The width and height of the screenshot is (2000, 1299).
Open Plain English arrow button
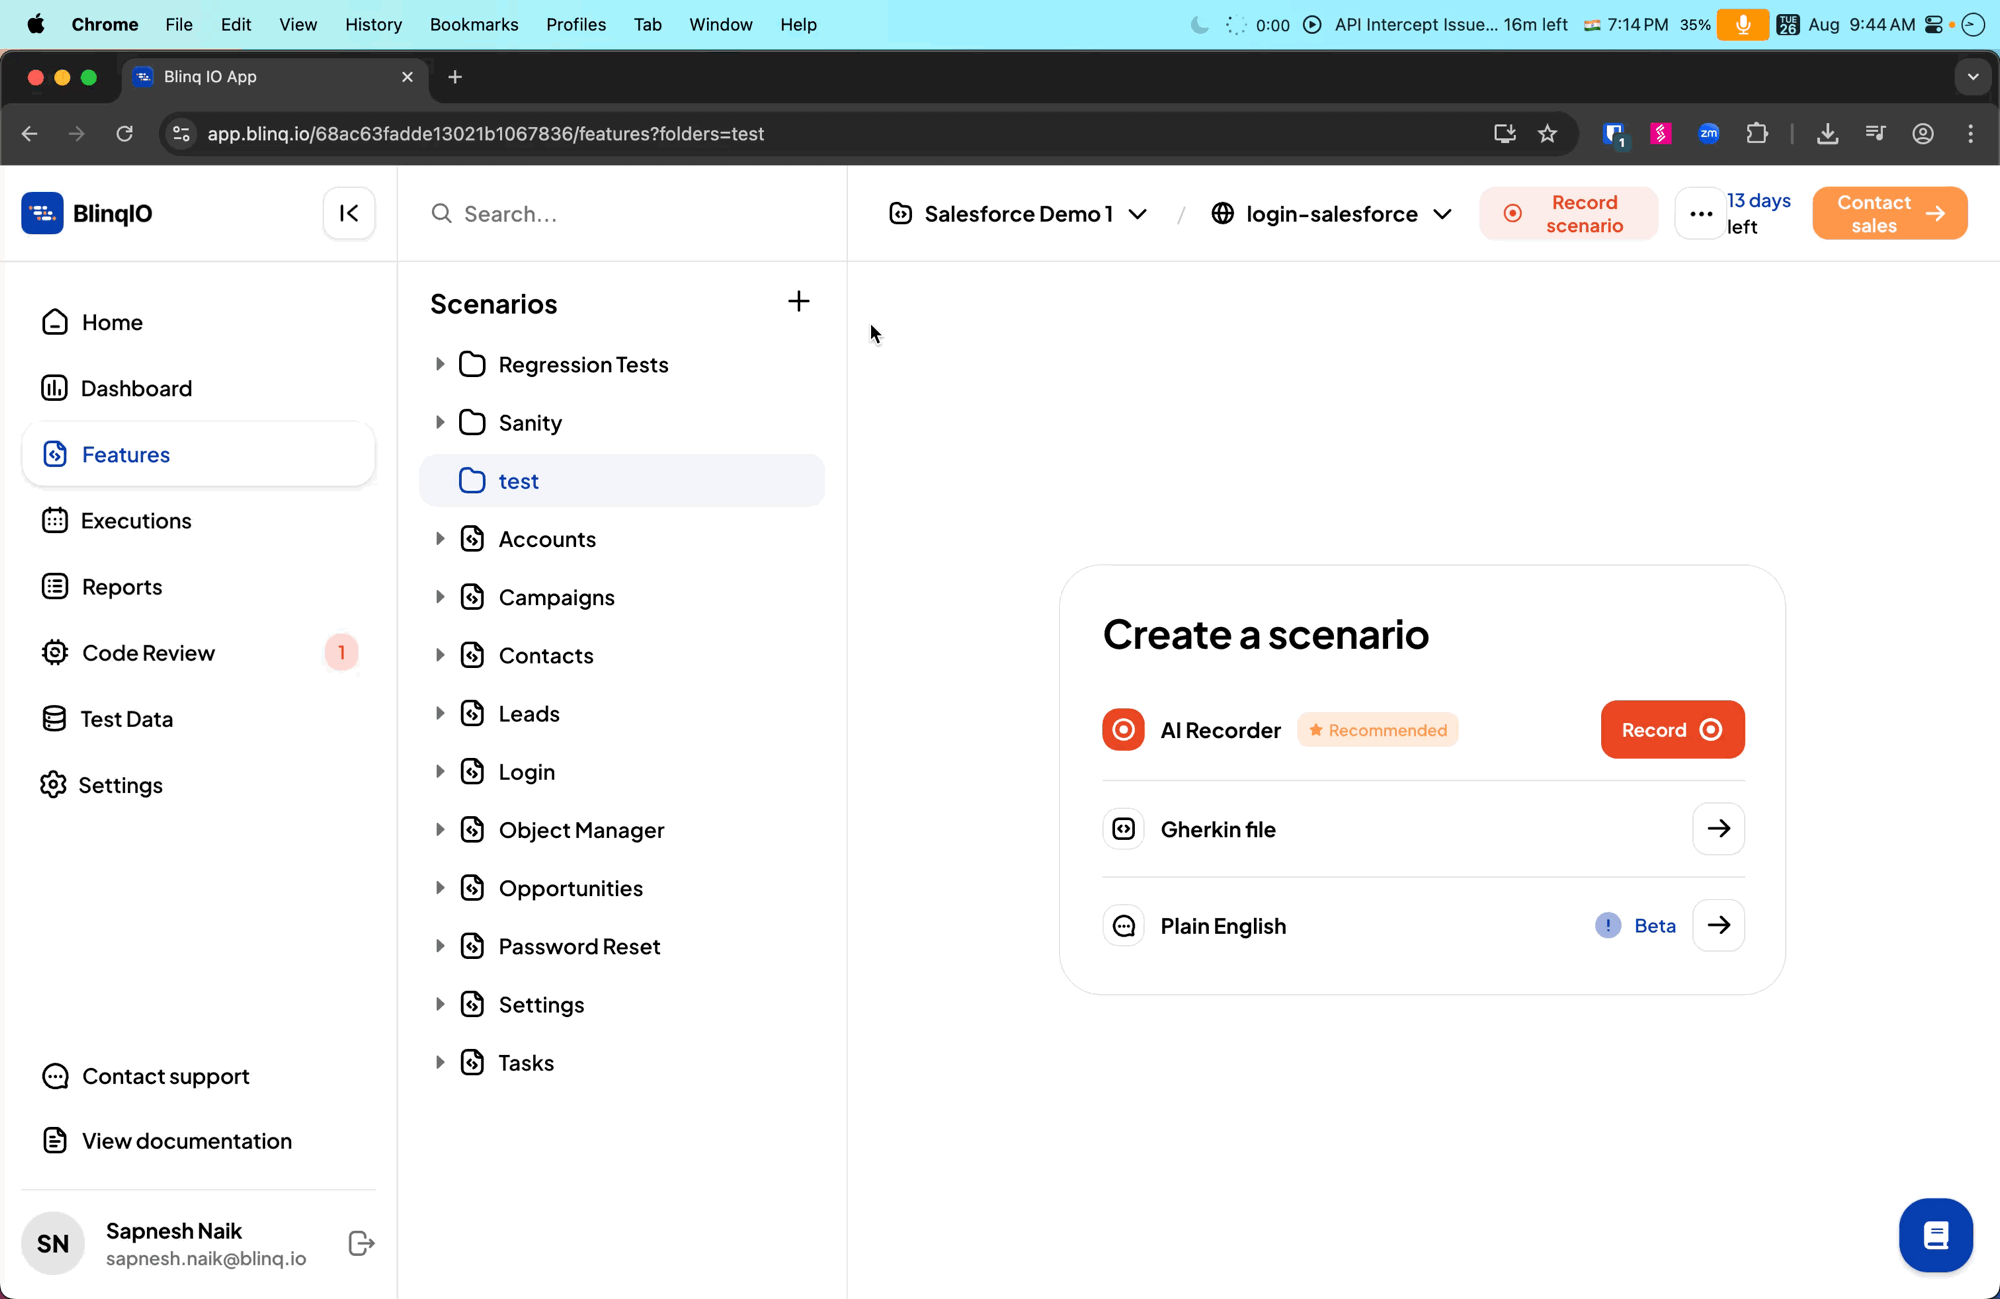[1718, 925]
